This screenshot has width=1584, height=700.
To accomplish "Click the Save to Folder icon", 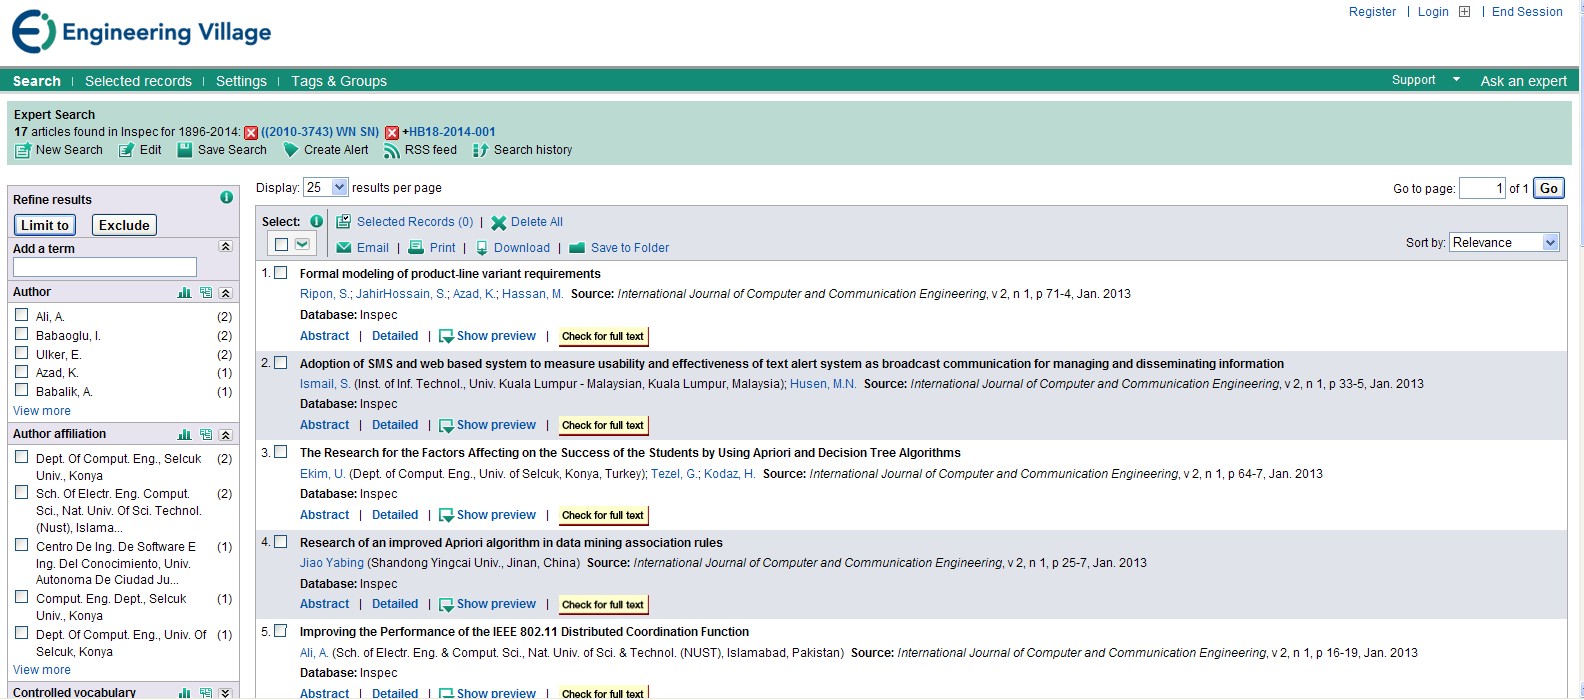I will pyautogui.click(x=576, y=248).
